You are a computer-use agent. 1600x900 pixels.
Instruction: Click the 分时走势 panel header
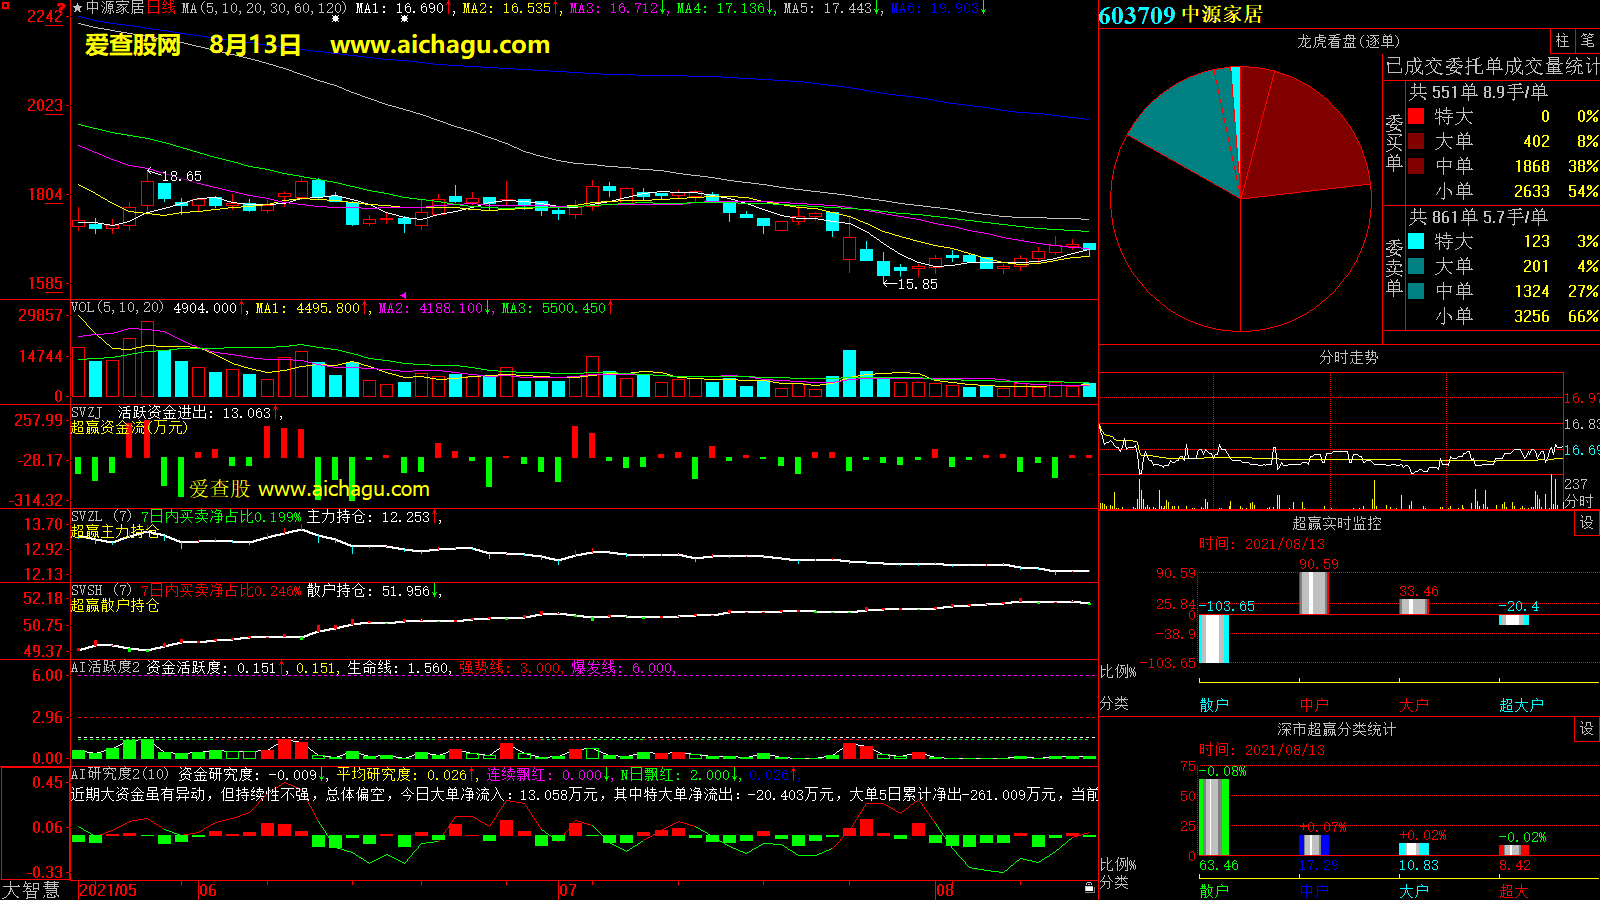coord(1348,357)
